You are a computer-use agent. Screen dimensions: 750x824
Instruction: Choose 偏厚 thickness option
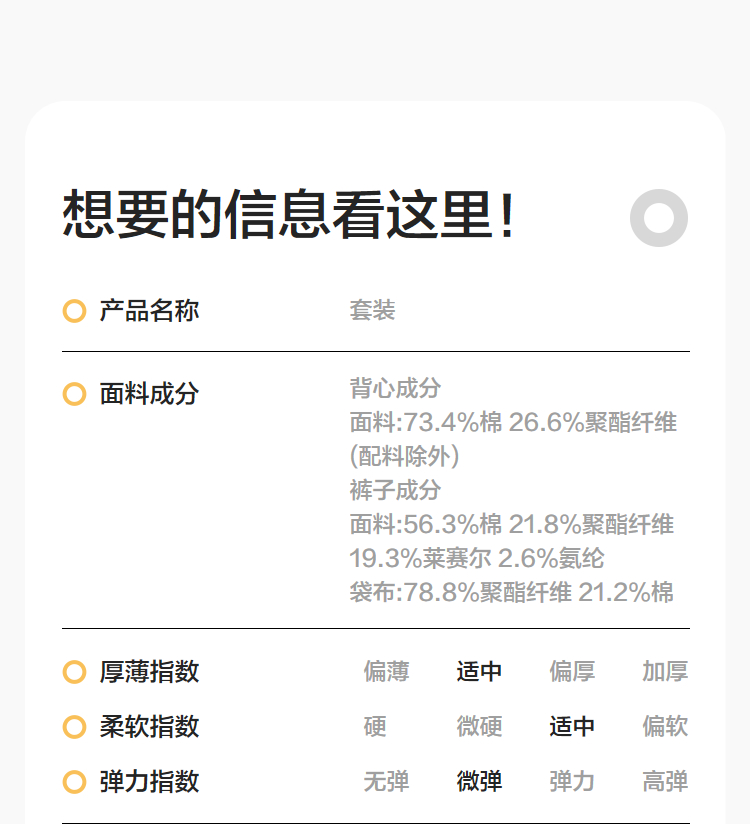572,672
